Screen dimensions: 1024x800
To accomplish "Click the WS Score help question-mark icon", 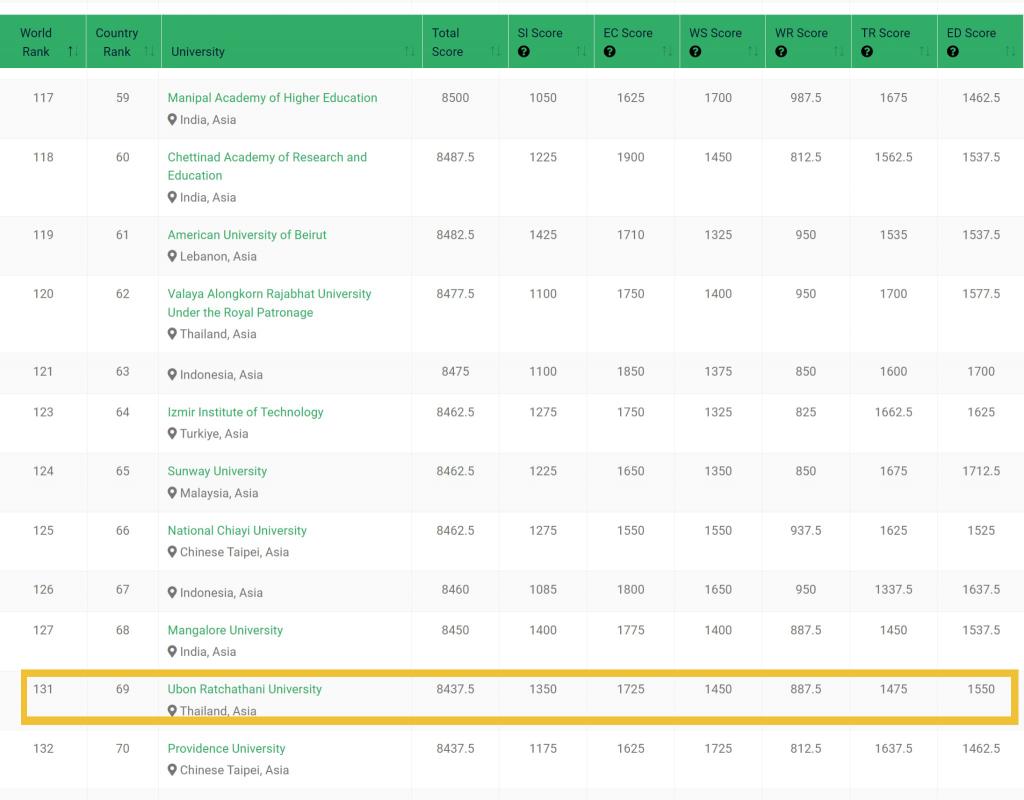I will (x=695, y=52).
